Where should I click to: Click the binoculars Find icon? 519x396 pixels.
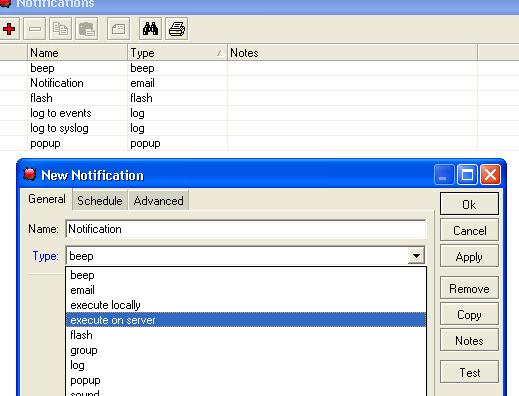tap(150, 29)
